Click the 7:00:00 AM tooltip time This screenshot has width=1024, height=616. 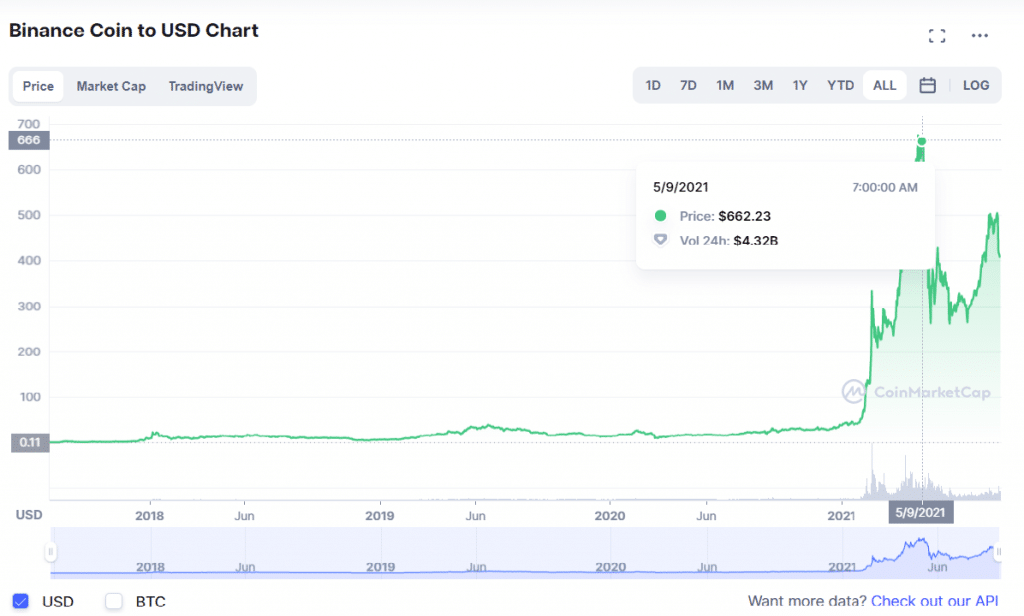pos(884,187)
